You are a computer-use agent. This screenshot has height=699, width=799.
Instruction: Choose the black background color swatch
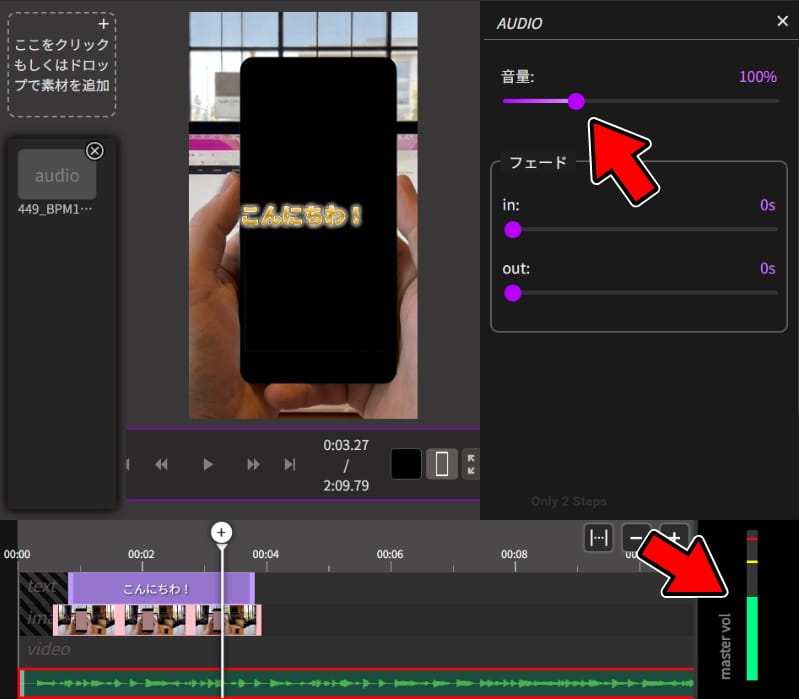[x=406, y=464]
